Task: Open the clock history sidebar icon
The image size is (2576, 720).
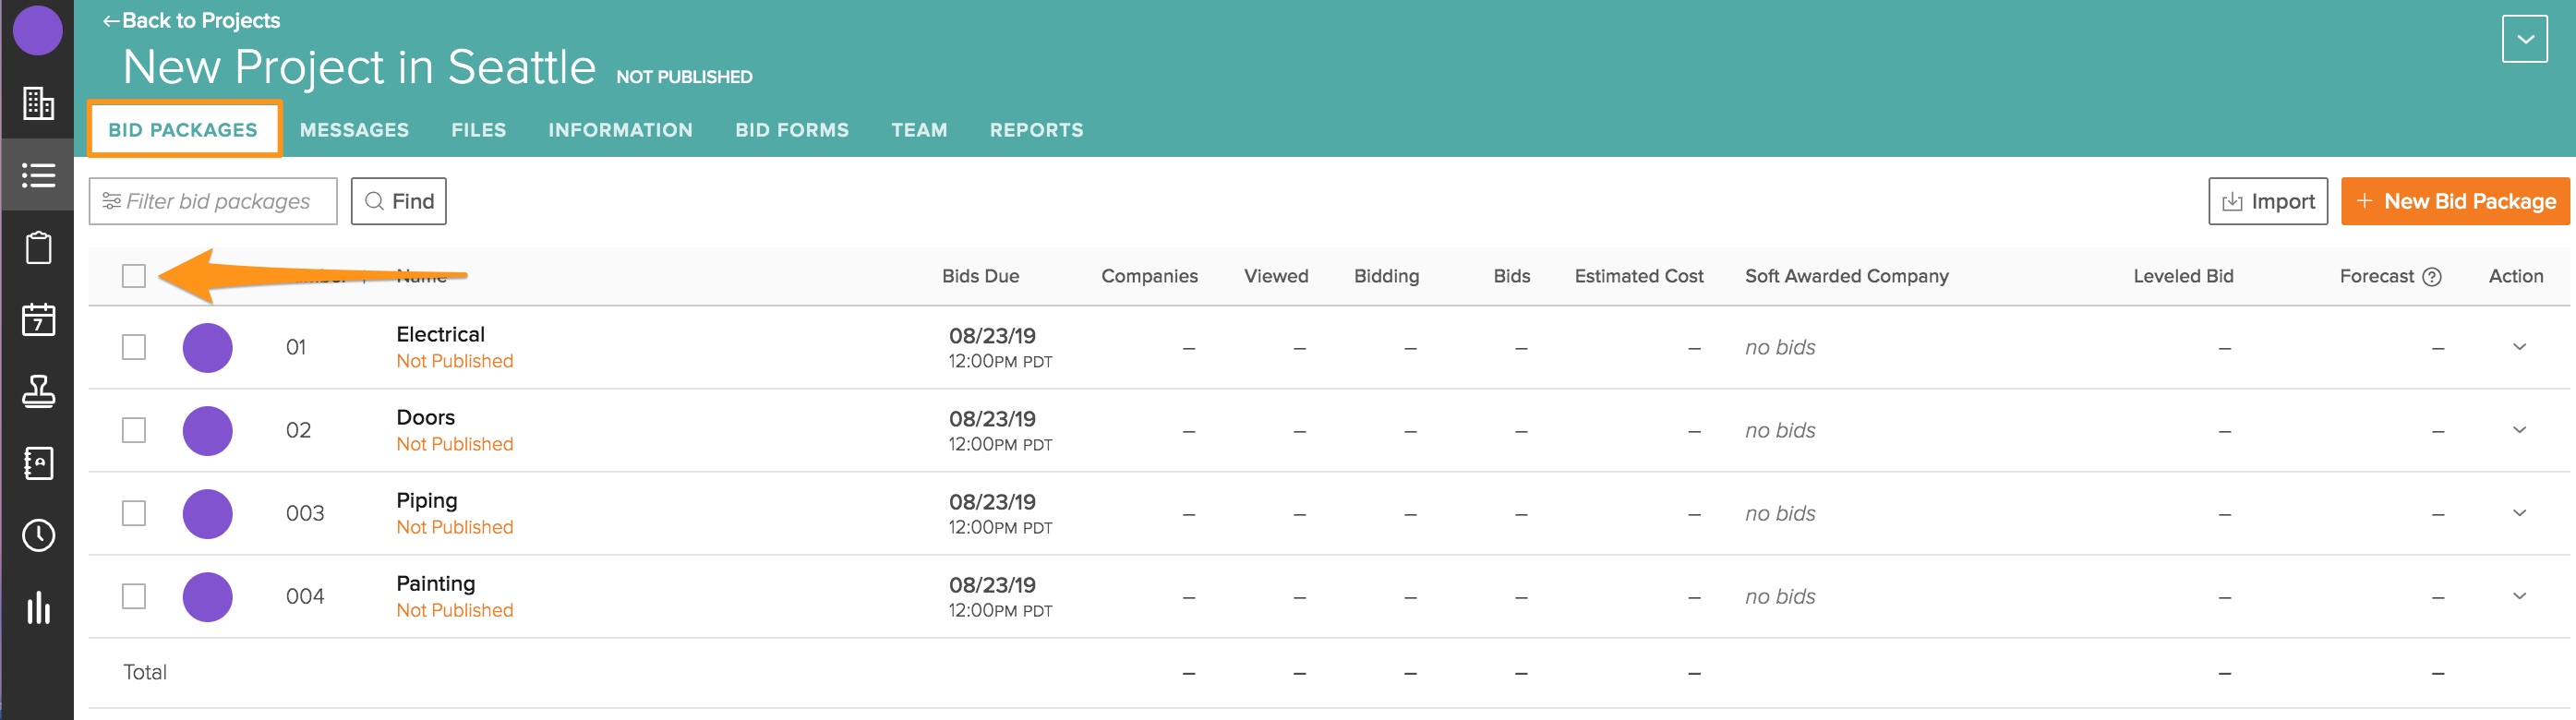Action: (x=38, y=535)
